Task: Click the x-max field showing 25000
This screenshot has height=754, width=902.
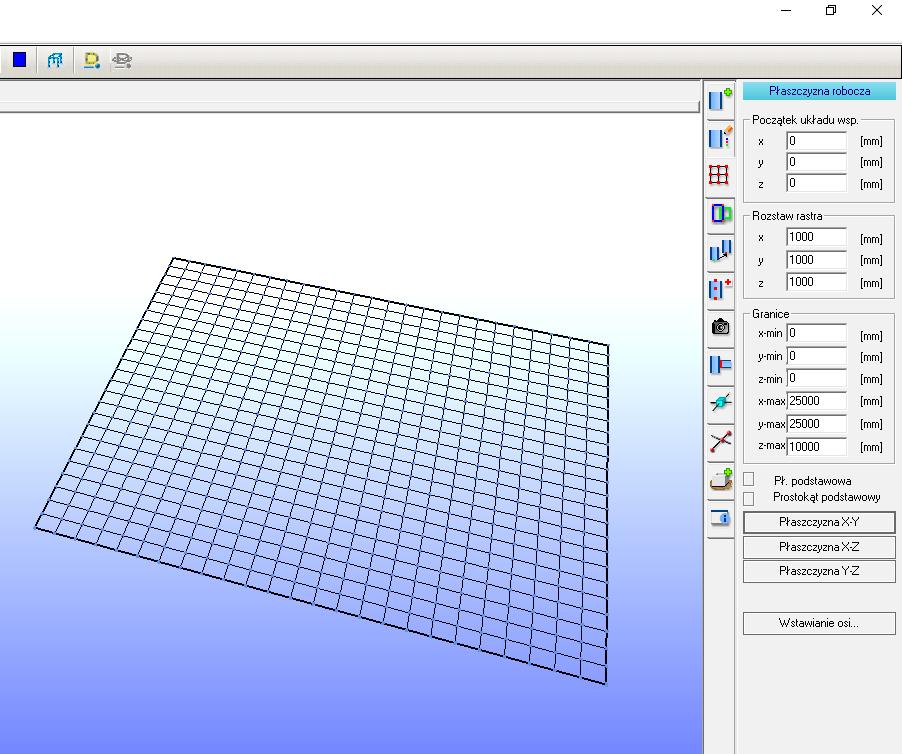Action: coord(816,401)
